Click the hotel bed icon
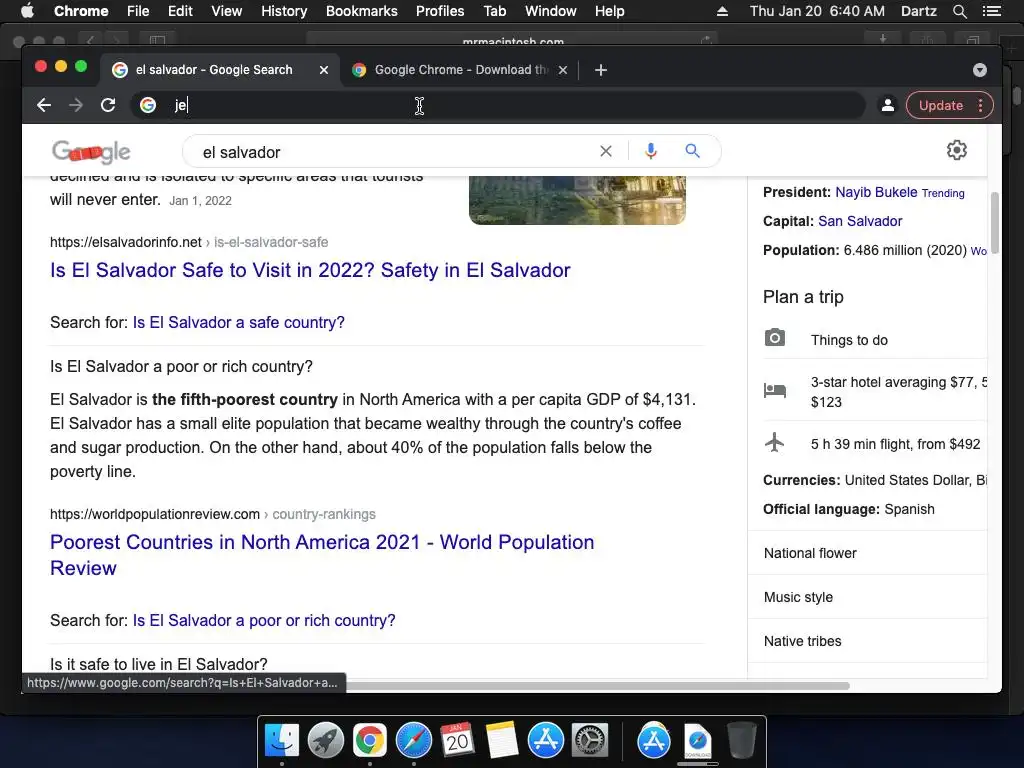Screen dimensions: 1024x768 pos(775,391)
